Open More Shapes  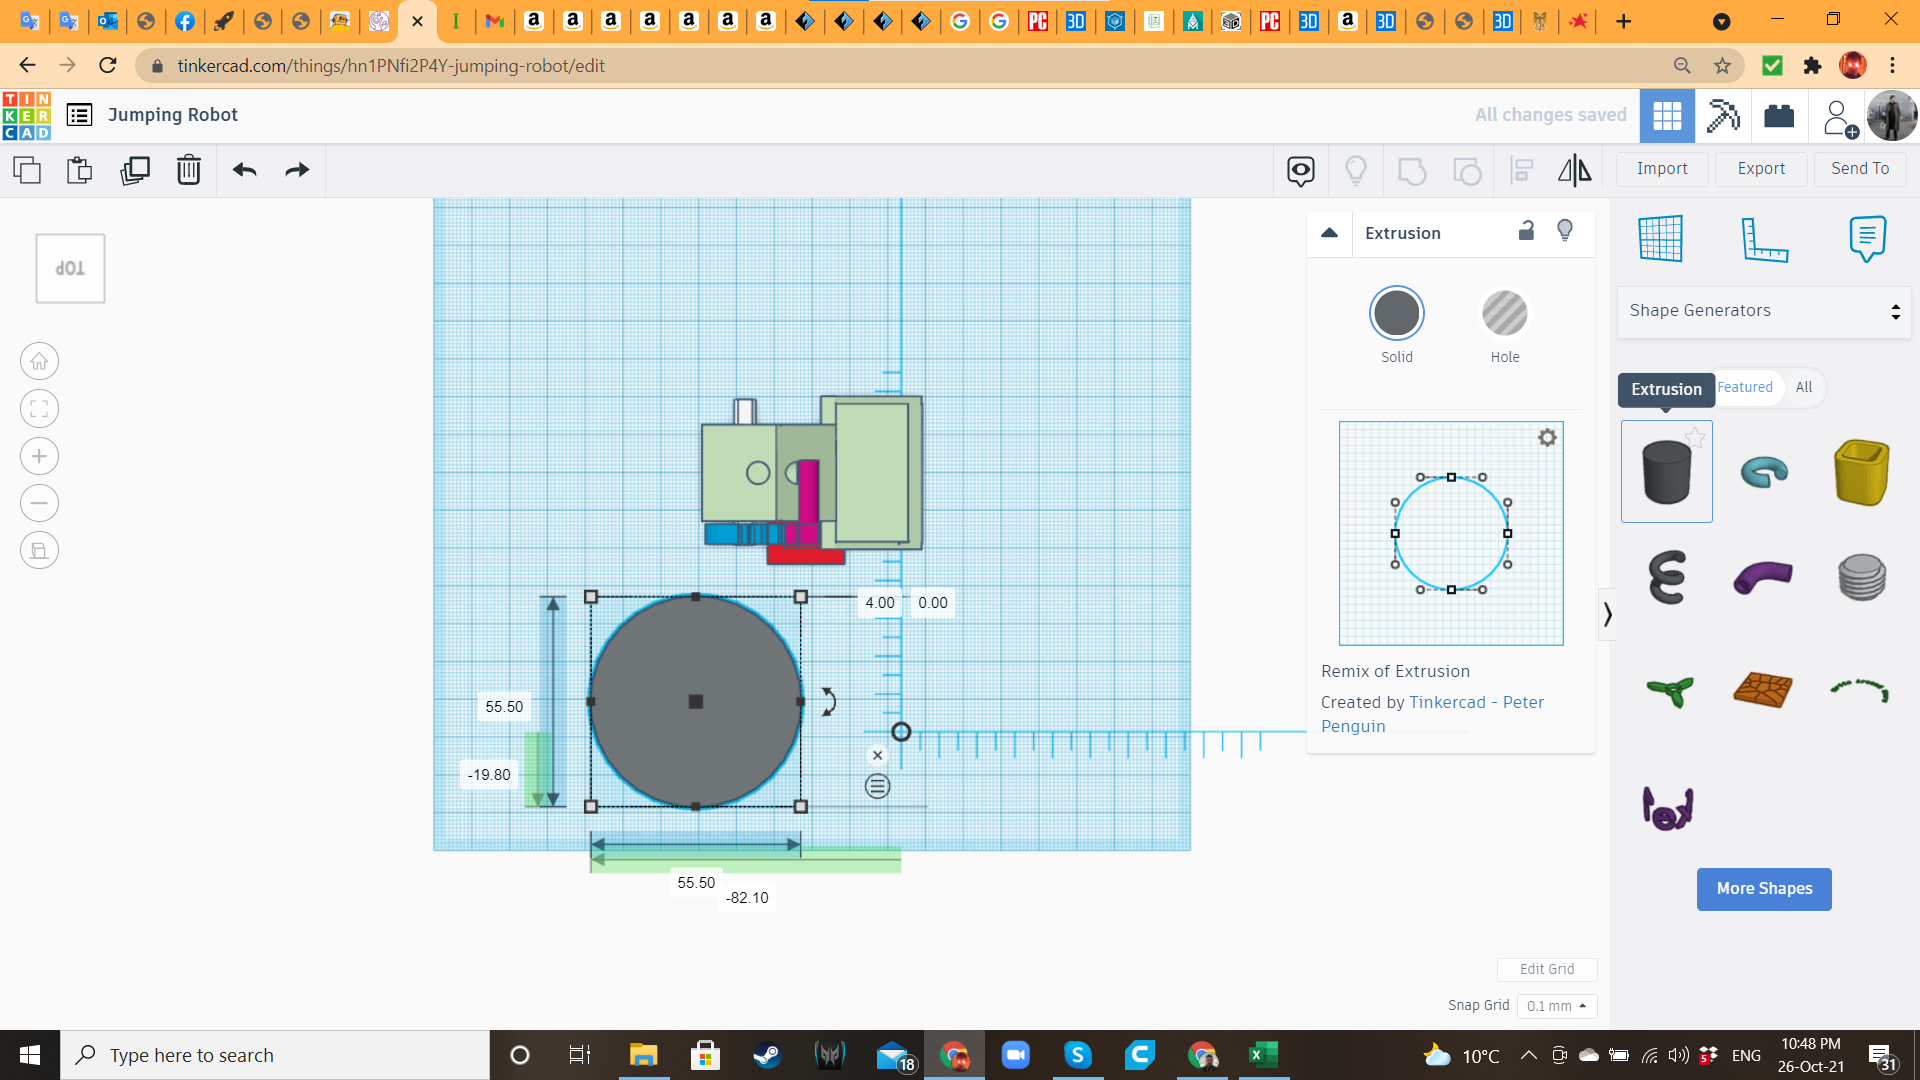(1763, 889)
